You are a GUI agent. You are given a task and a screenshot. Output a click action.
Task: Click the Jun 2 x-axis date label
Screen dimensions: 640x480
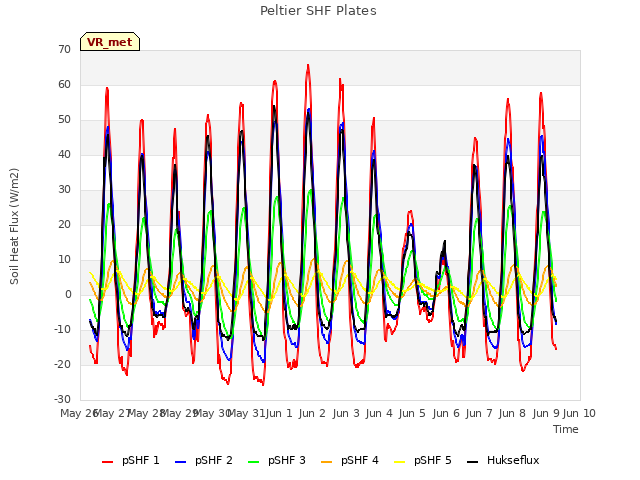[x=312, y=413]
